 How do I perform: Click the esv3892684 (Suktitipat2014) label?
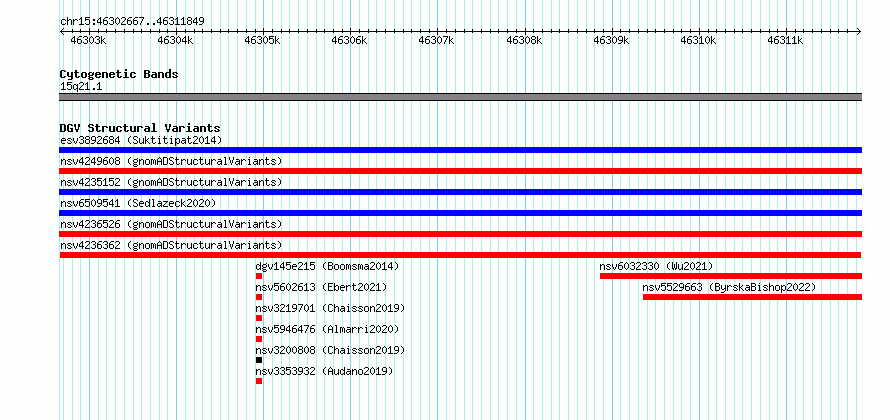(141, 140)
